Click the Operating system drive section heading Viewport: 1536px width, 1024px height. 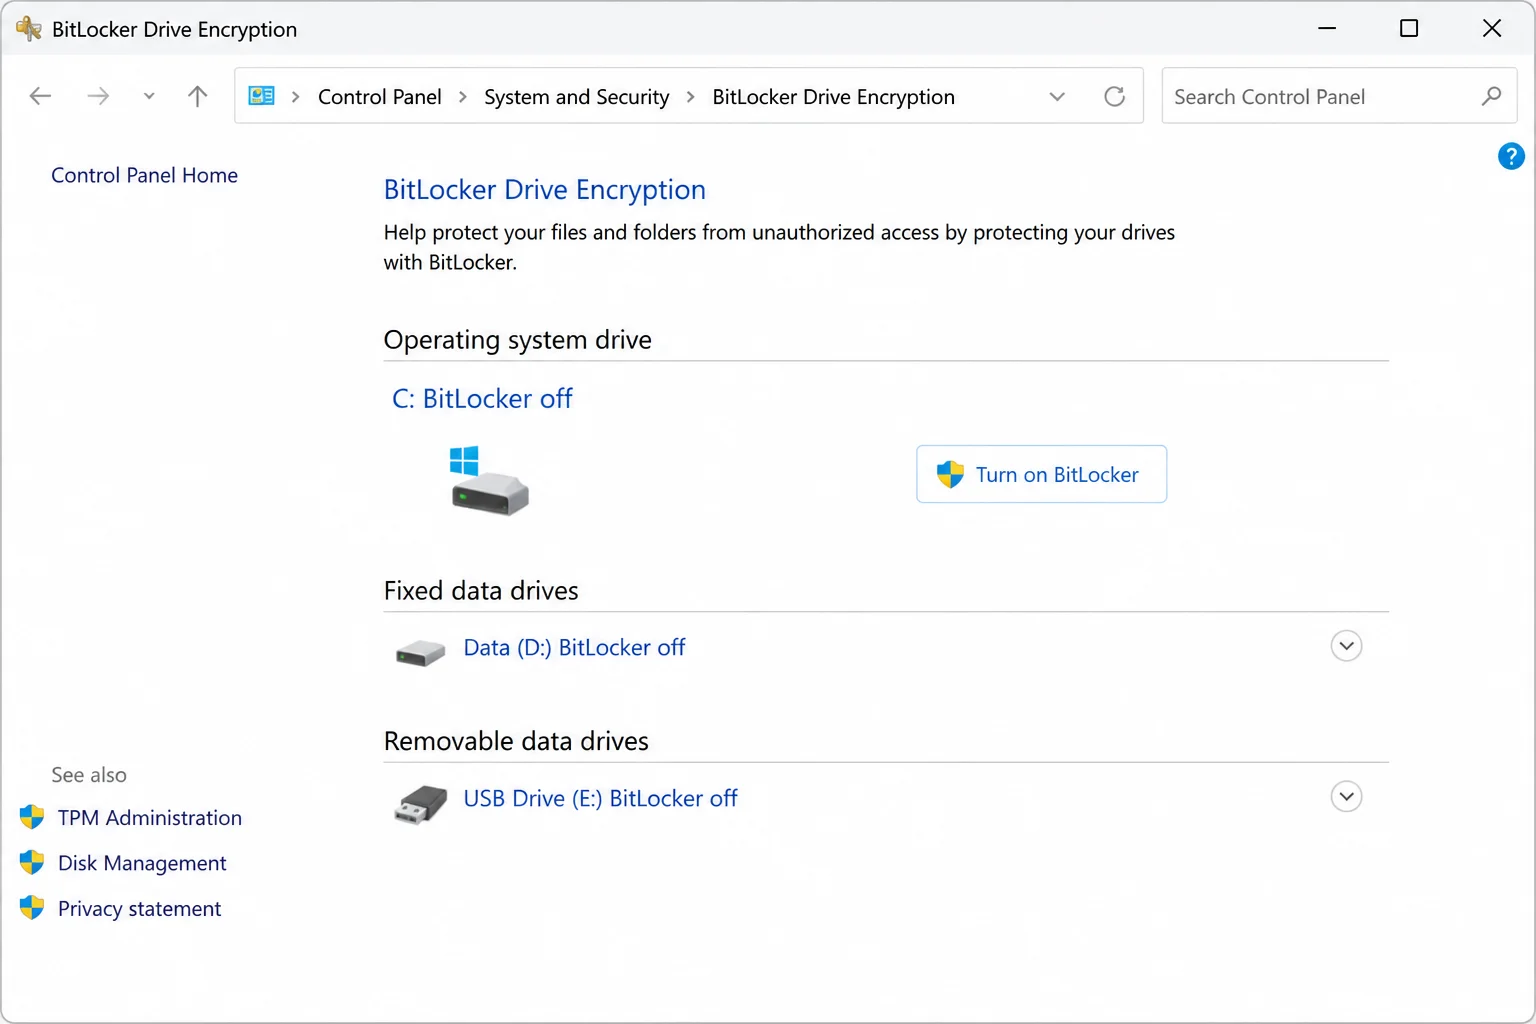[x=518, y=340]
